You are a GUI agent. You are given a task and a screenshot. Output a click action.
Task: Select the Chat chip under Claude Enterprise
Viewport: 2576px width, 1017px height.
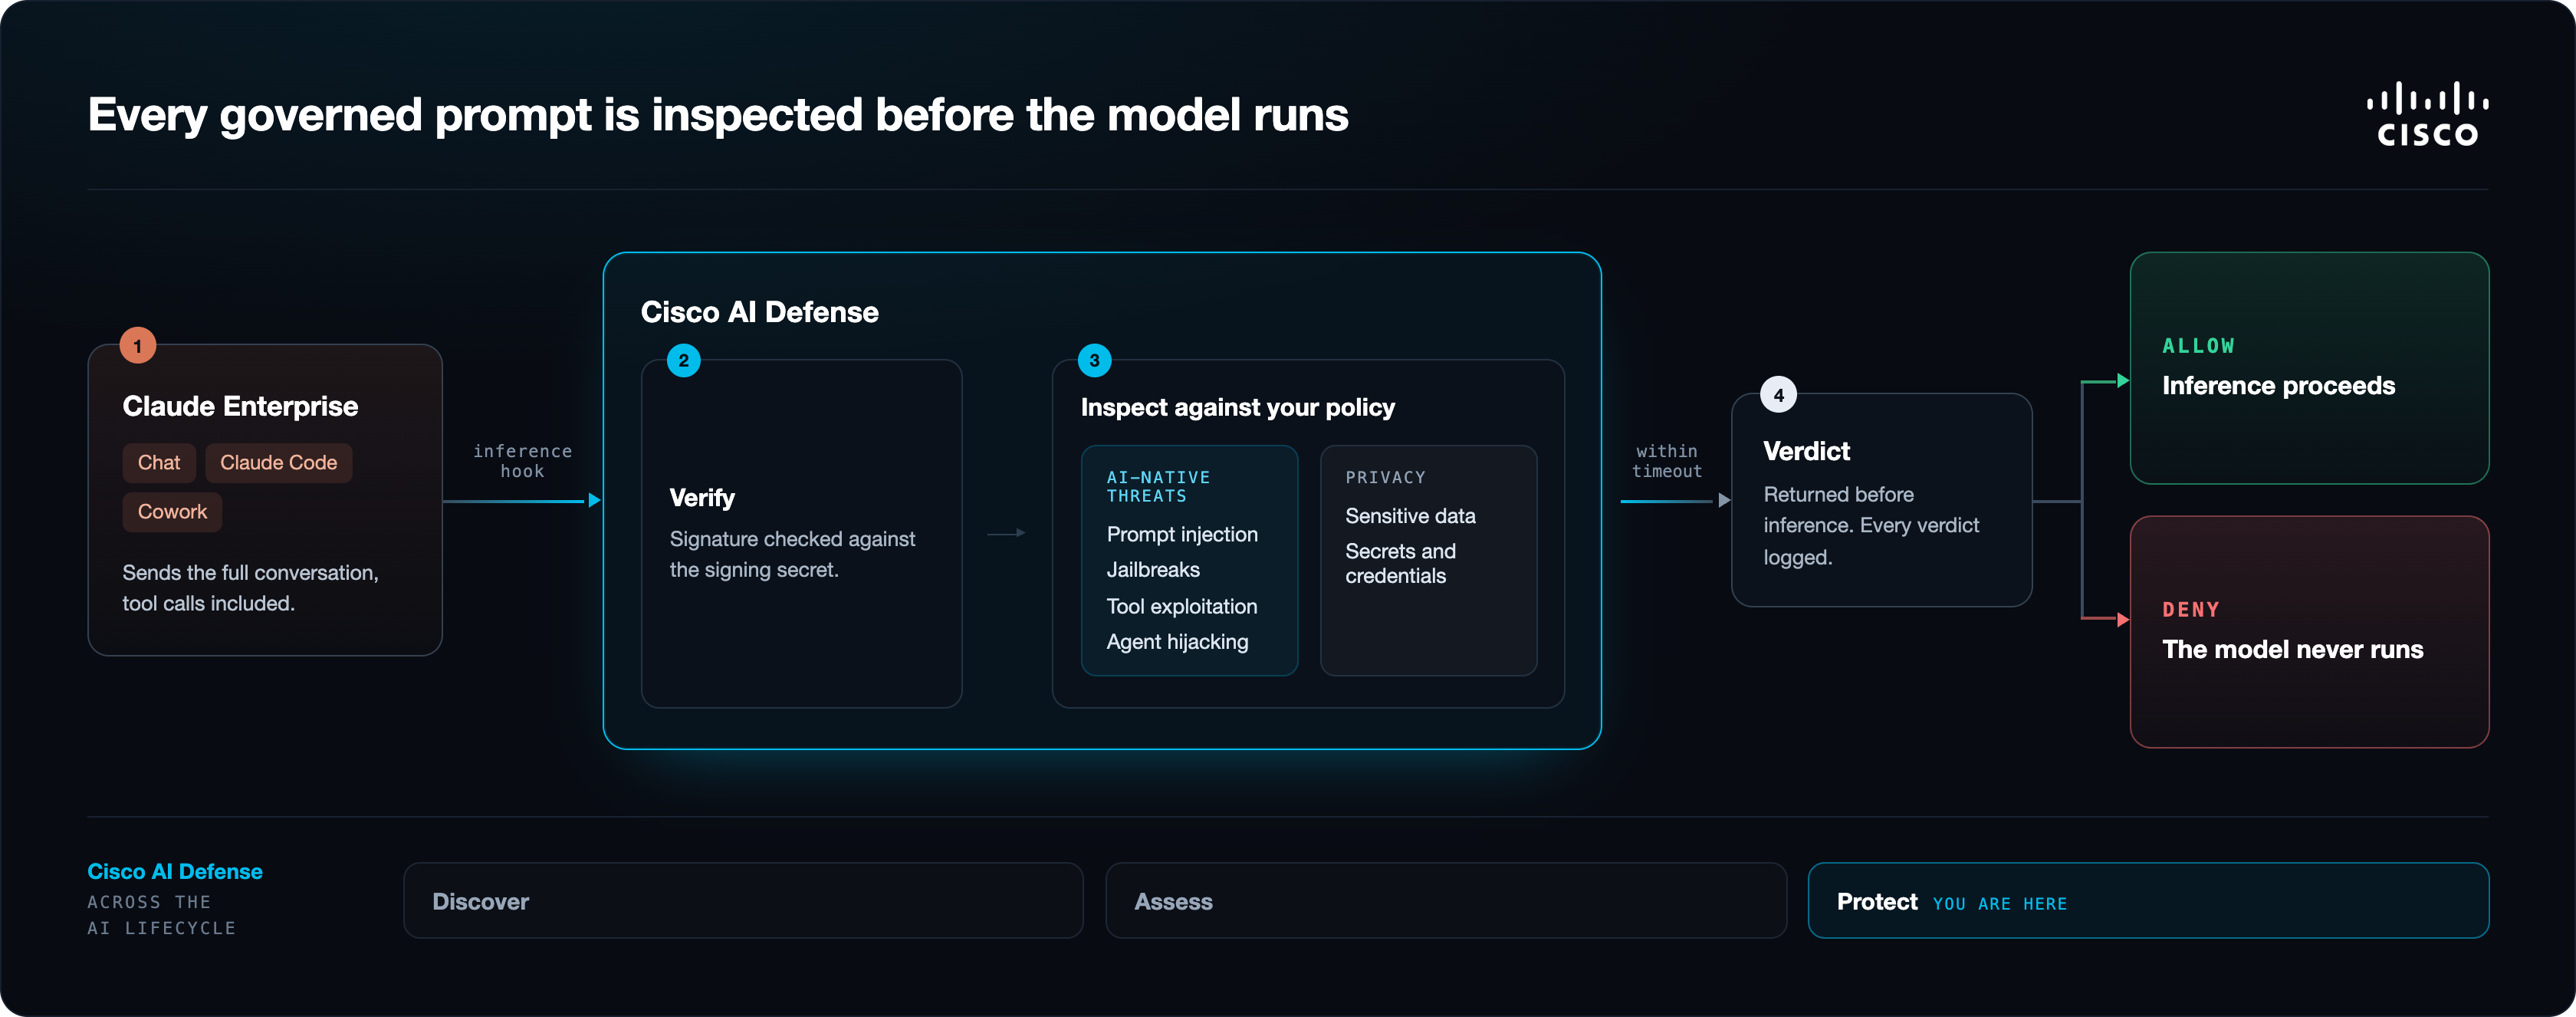point(159,463)
